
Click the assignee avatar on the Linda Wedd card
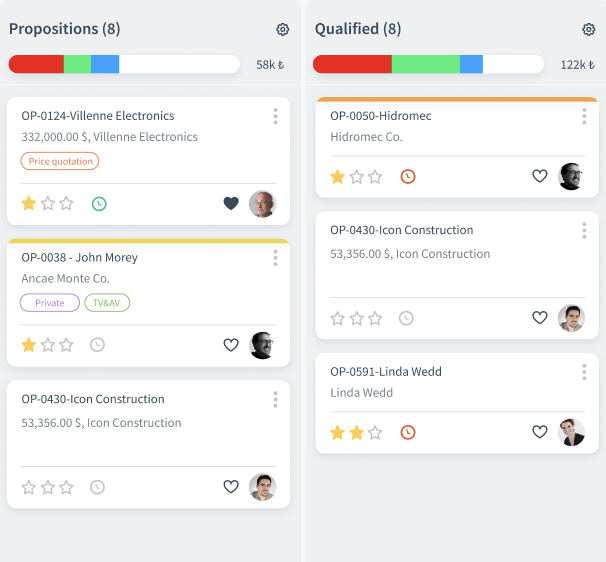tap(571, 433)
